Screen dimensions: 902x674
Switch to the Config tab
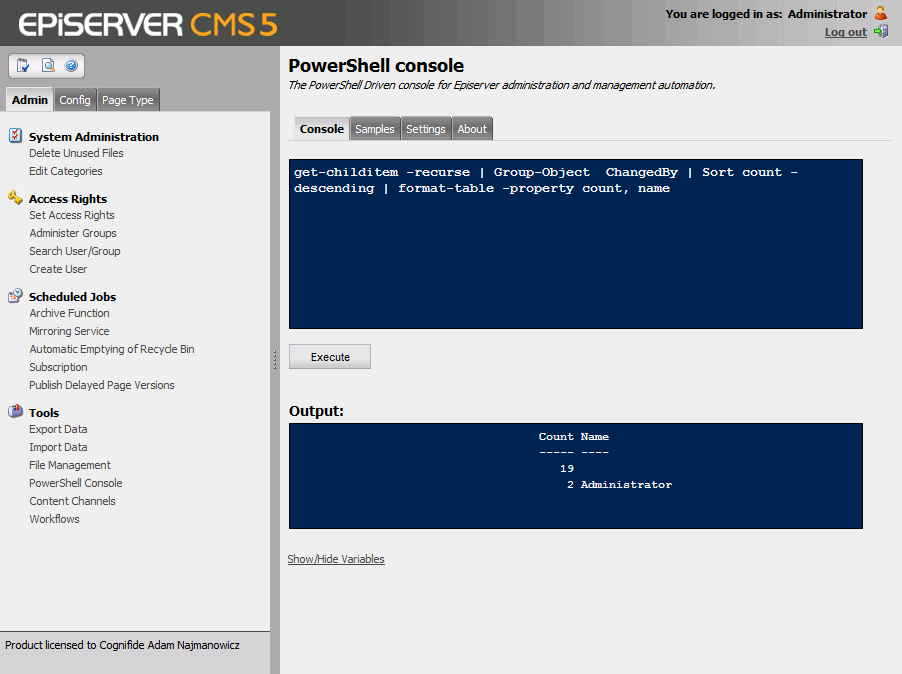coord(75,100)
